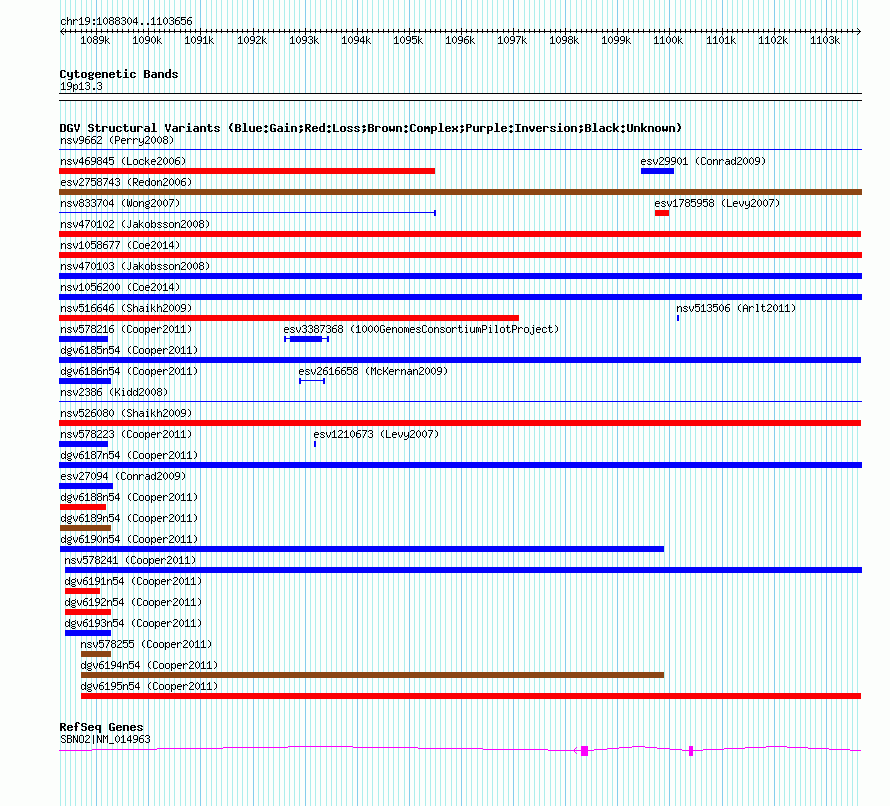Screen dimensions: 890x806
Task: Select the dgv6190n54 long blue bar
Action: [362, 549]
